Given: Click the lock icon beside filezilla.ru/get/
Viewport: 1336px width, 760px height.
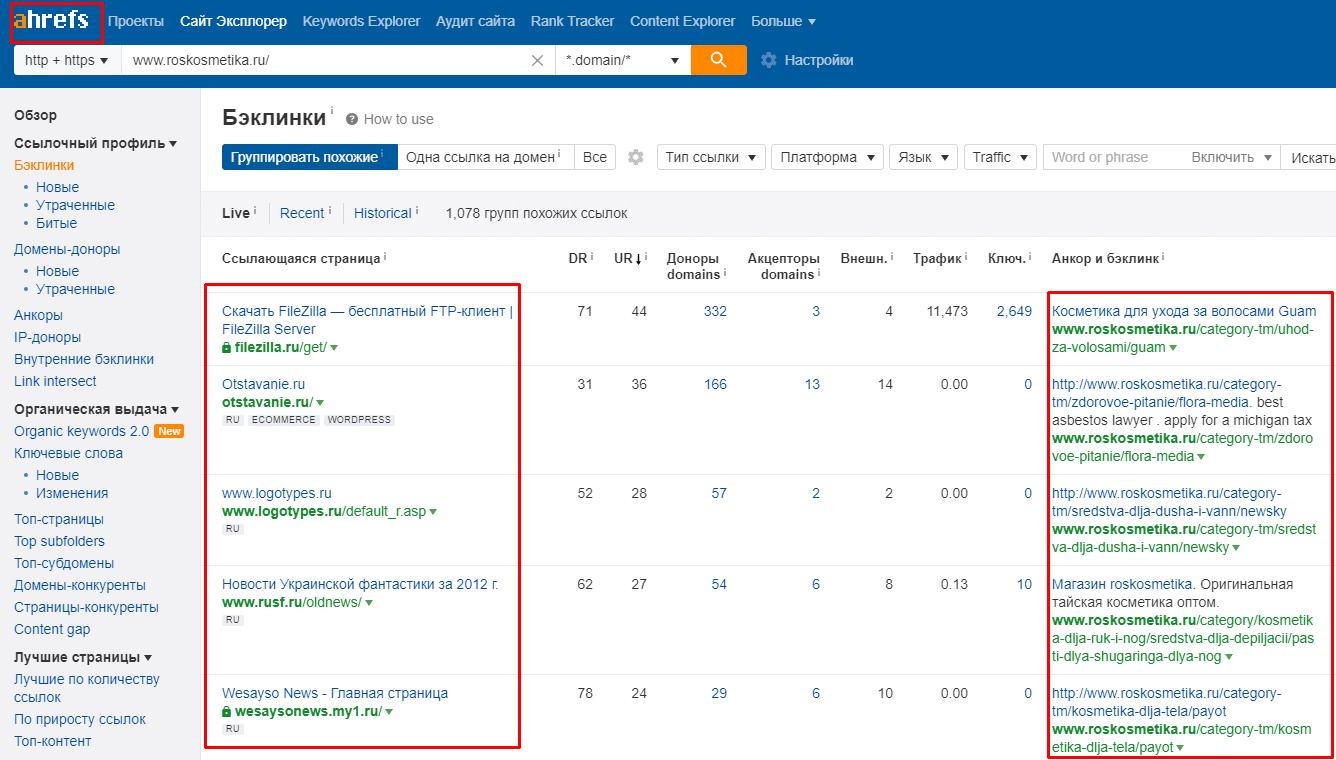Looking at the screenshot, I should coord(227,347).
